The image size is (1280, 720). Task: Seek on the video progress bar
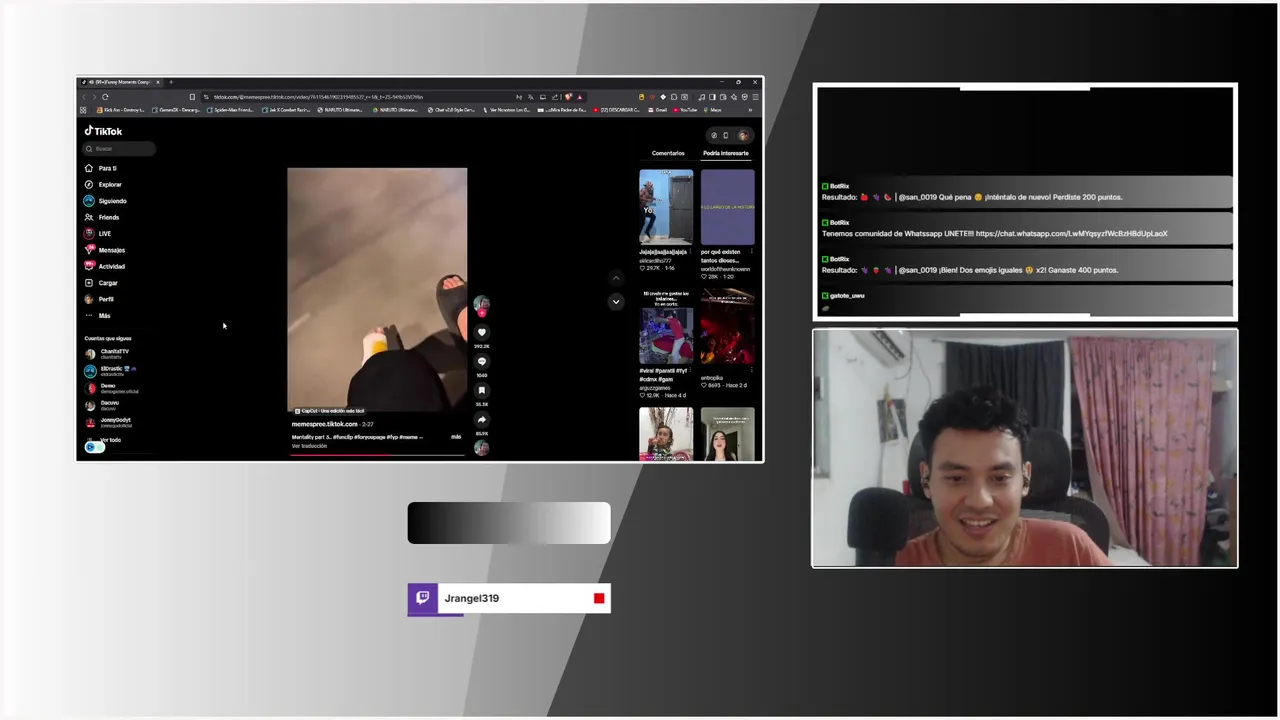coord(377,454)
